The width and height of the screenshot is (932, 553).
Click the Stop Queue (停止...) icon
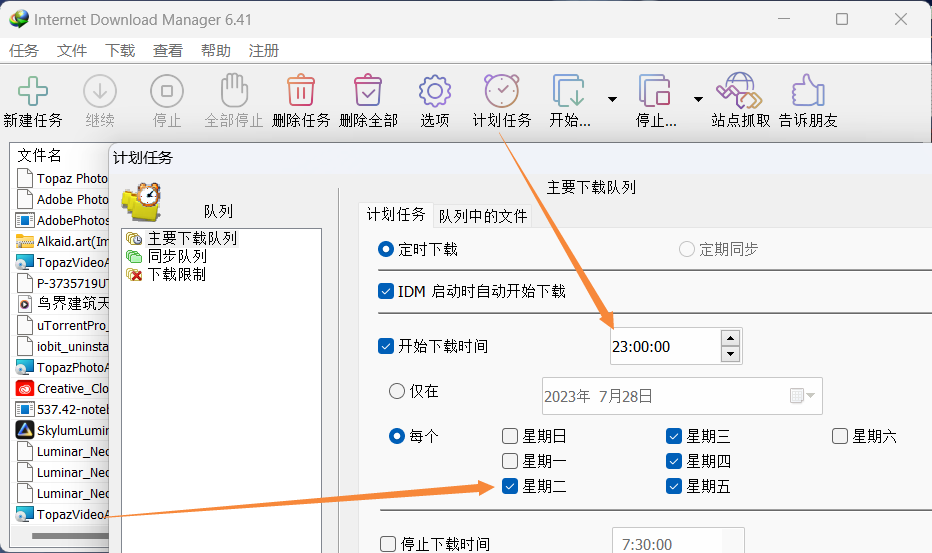(655, 90)
